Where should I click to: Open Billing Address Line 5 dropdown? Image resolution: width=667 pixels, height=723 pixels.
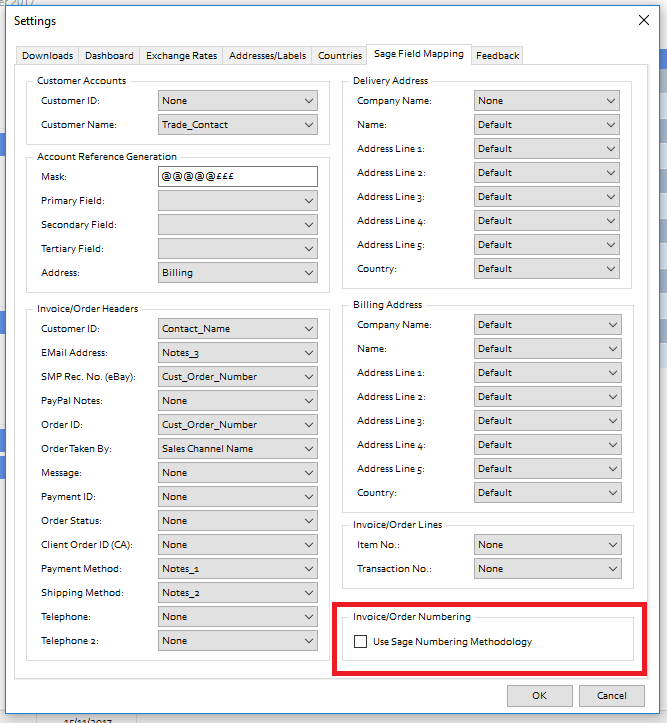548,468
